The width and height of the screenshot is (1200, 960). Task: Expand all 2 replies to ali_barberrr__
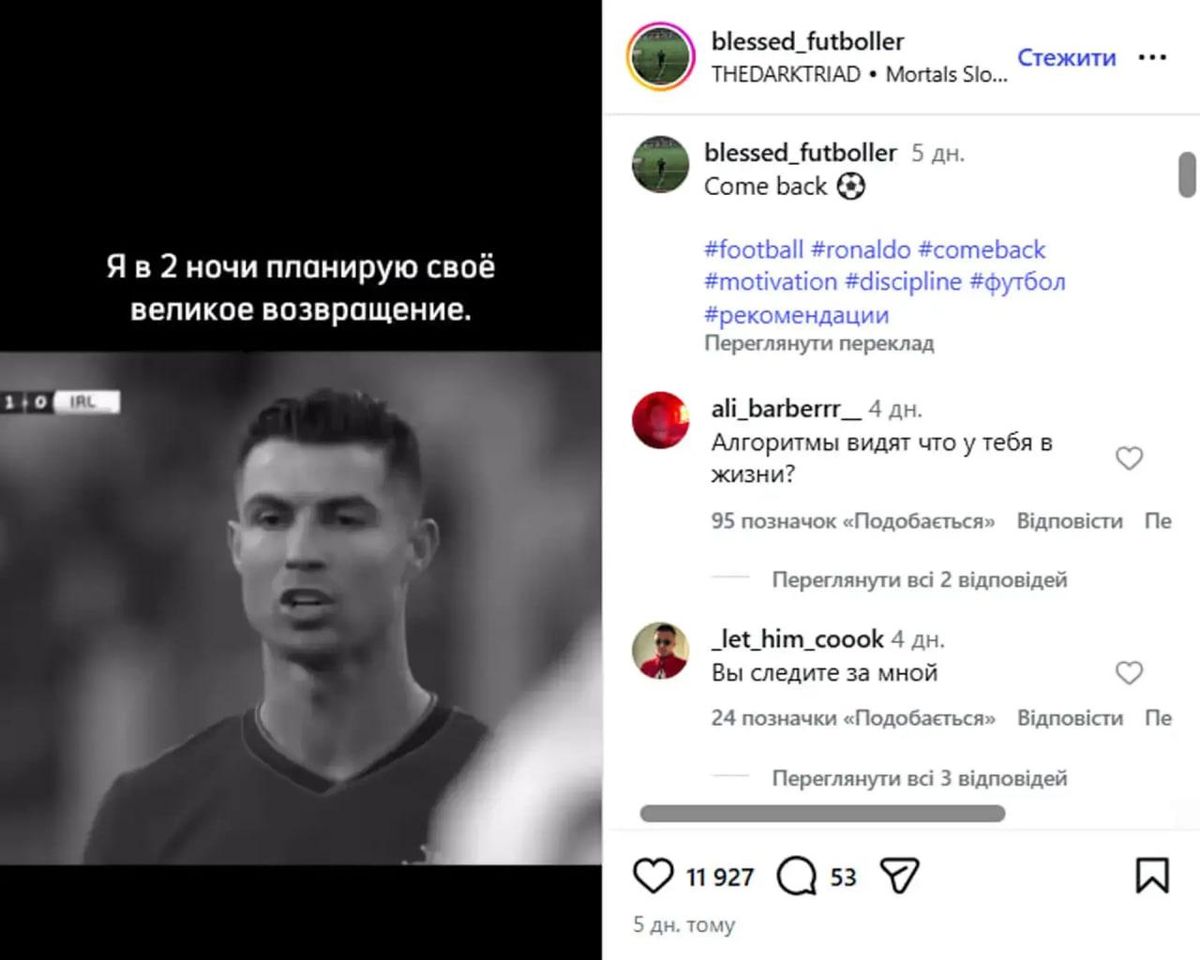[920, 579]
